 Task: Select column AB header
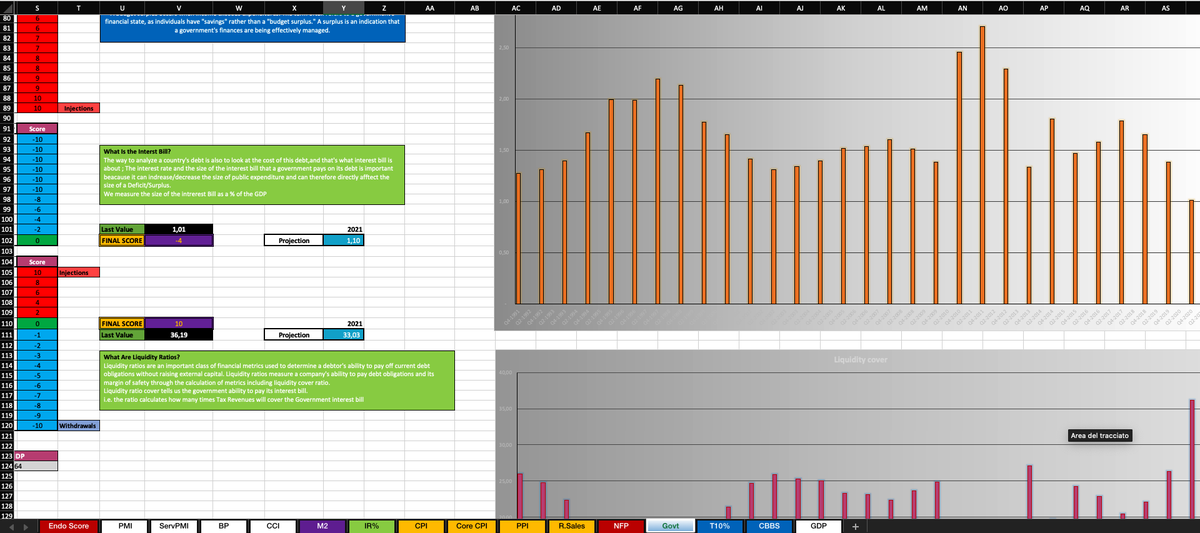click(x=474, y=7)
